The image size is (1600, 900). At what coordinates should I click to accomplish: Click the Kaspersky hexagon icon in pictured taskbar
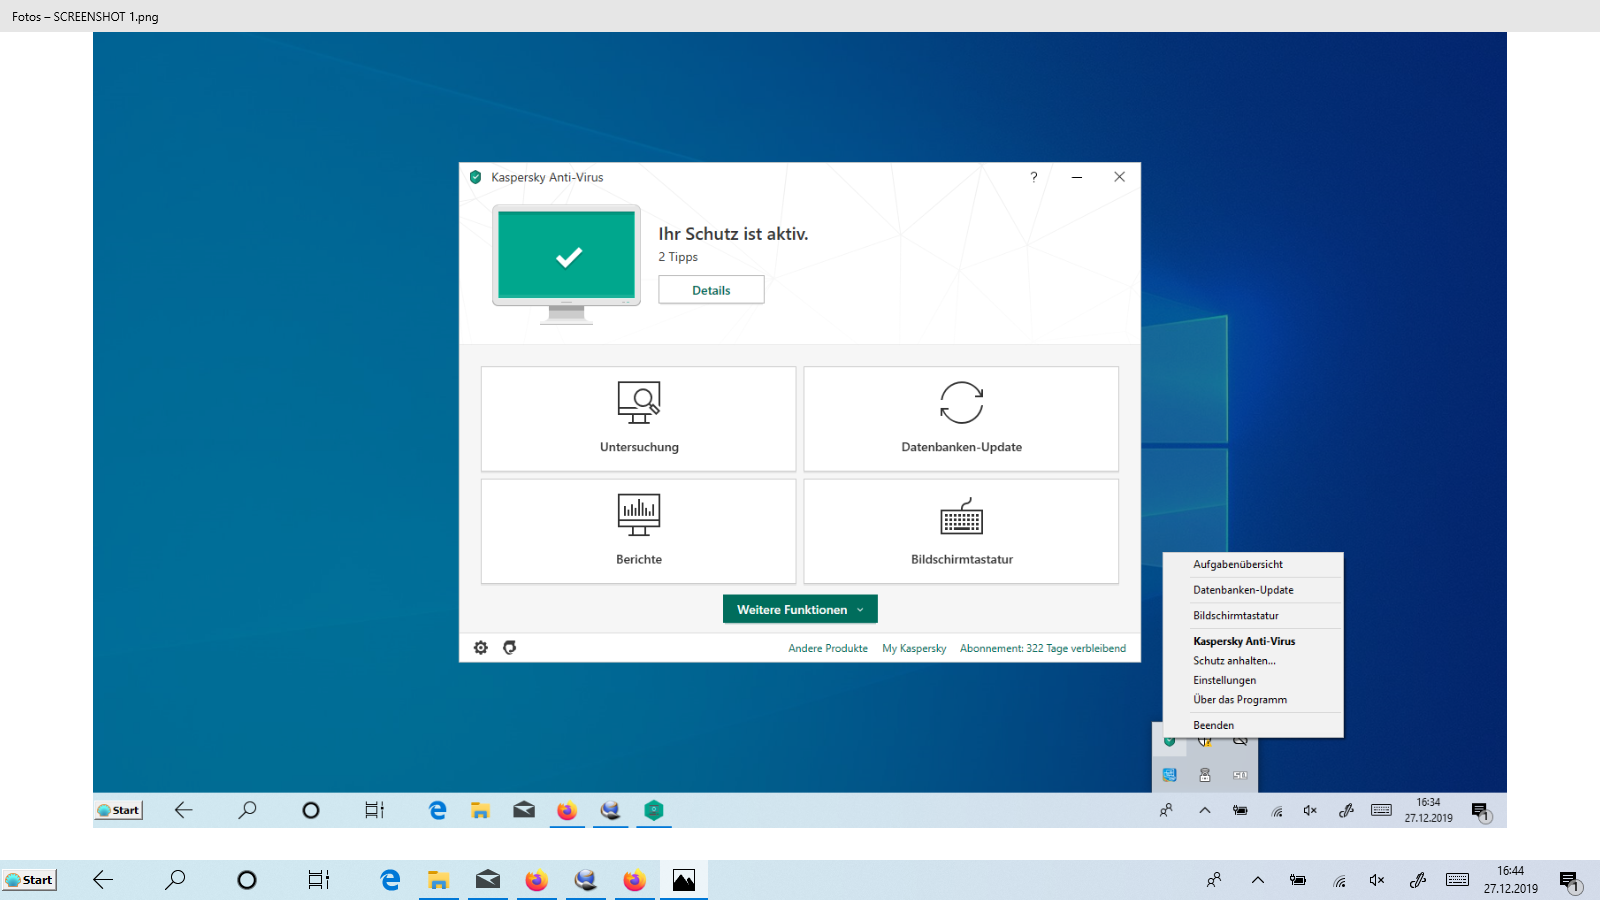[x=654, y=810]
